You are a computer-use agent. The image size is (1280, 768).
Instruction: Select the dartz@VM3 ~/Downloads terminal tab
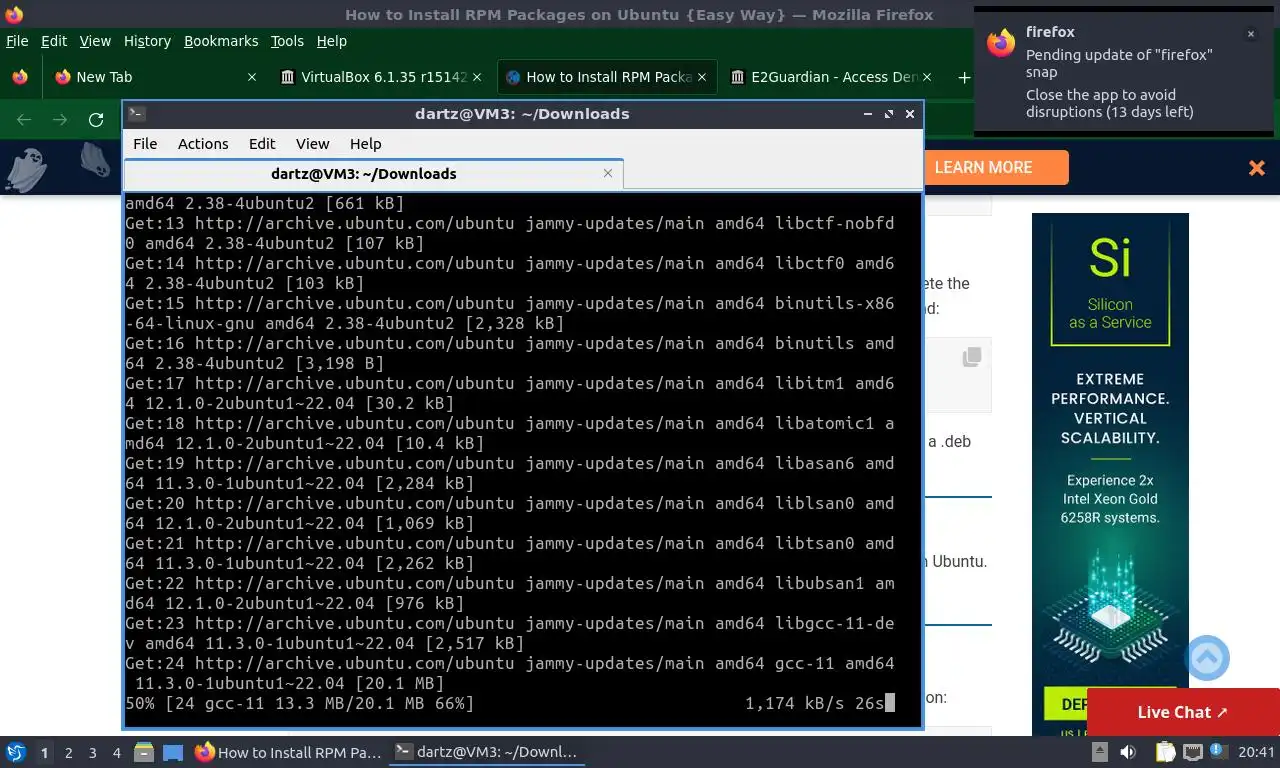point(373,173)
